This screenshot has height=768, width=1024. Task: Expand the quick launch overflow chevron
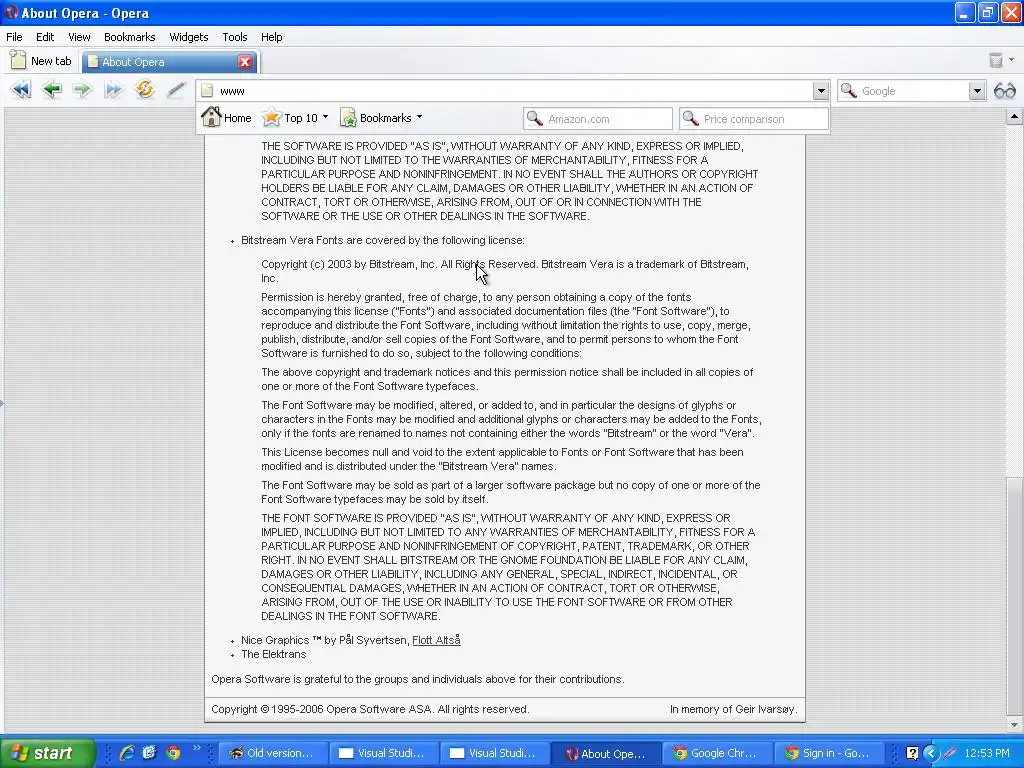[x=197, y=748]
